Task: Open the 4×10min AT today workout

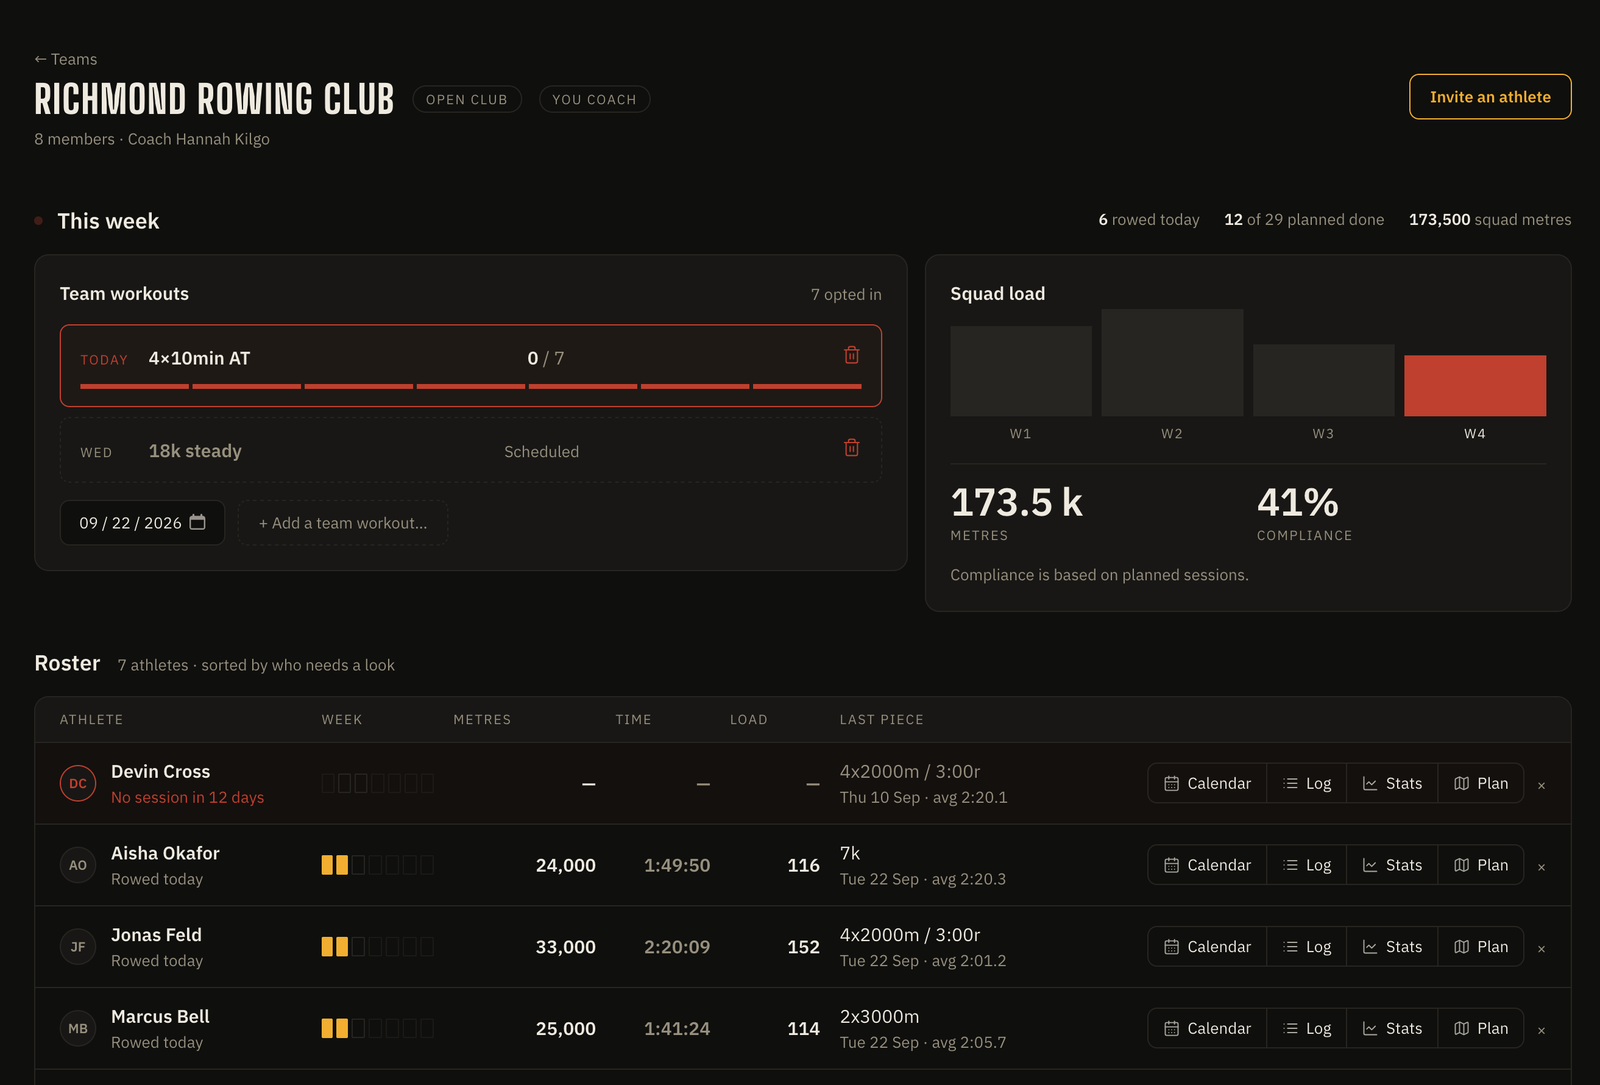Action: (471, 366)
